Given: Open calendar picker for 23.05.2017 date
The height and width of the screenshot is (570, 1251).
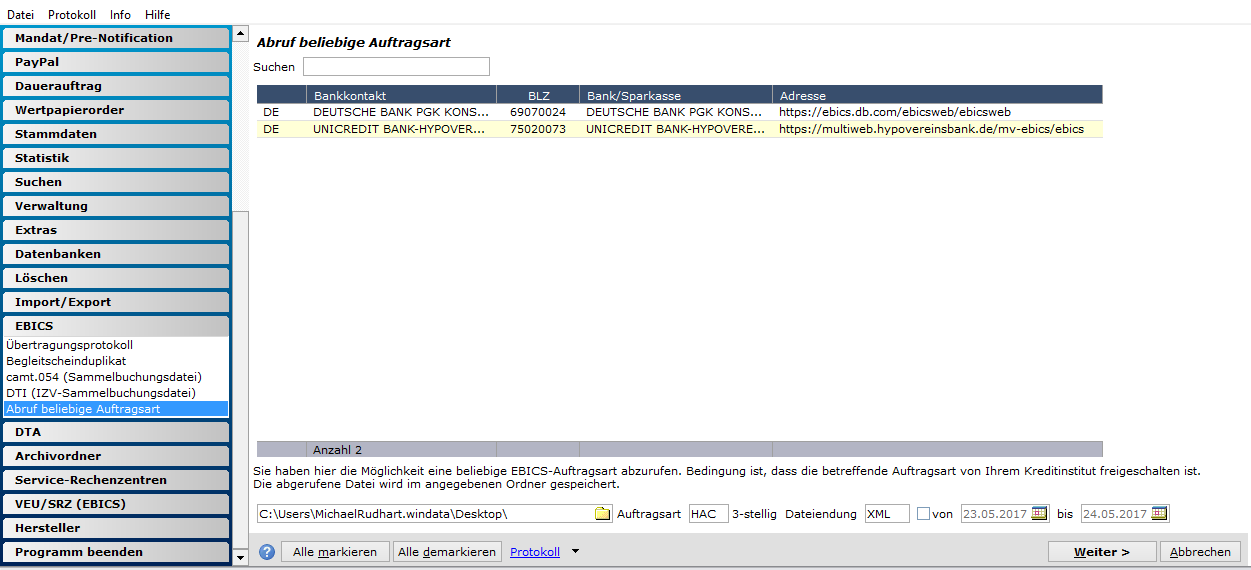Looking at the screenshot, I should pyautogui.click(x=1040, y=514).
